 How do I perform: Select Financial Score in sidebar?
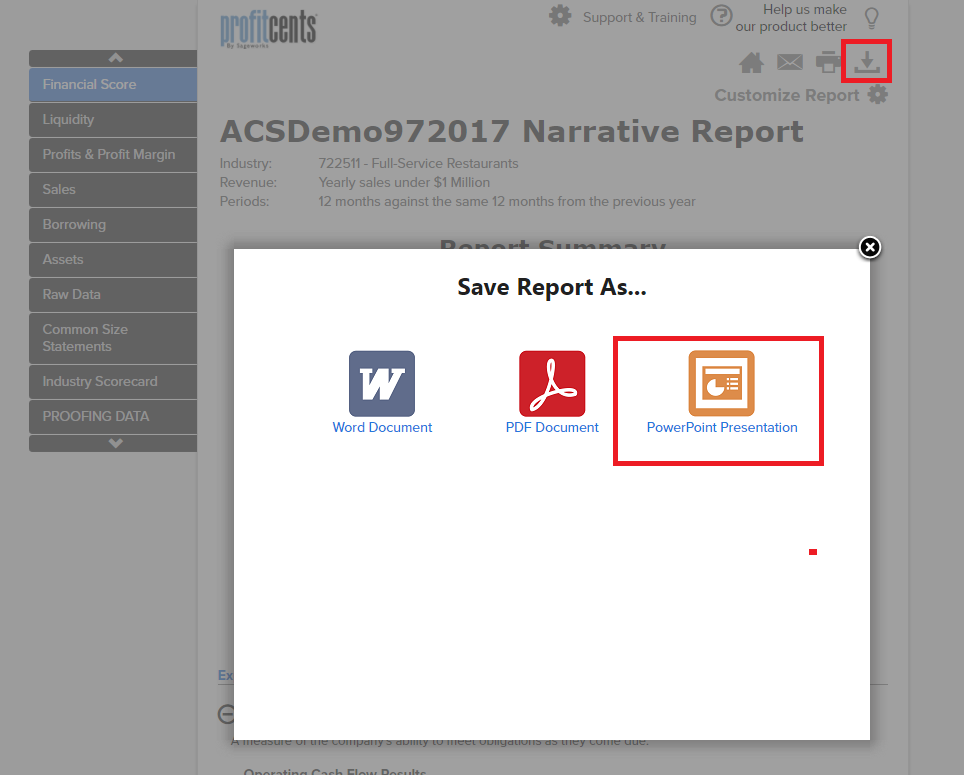pyautogui.click(x=113, y=85)
